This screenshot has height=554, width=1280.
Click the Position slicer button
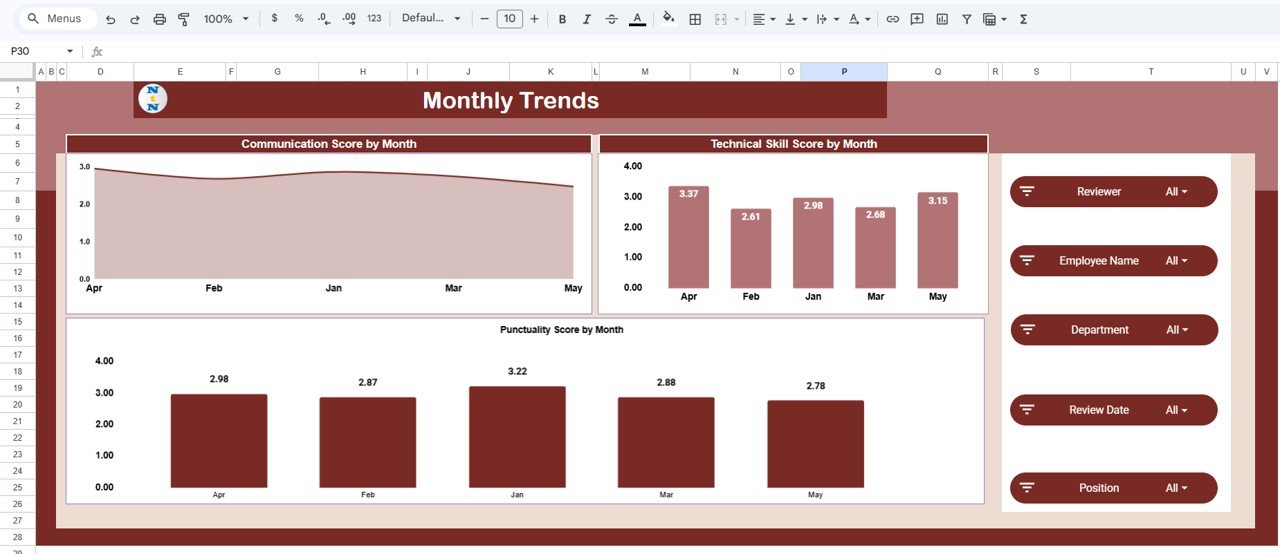[1113, 488]
